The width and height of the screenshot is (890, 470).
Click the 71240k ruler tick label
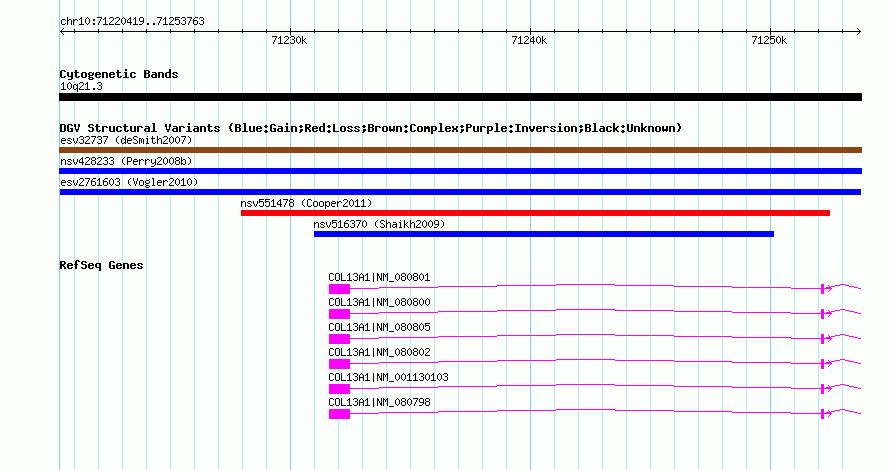pyautogui.click(x=529, y=40)
